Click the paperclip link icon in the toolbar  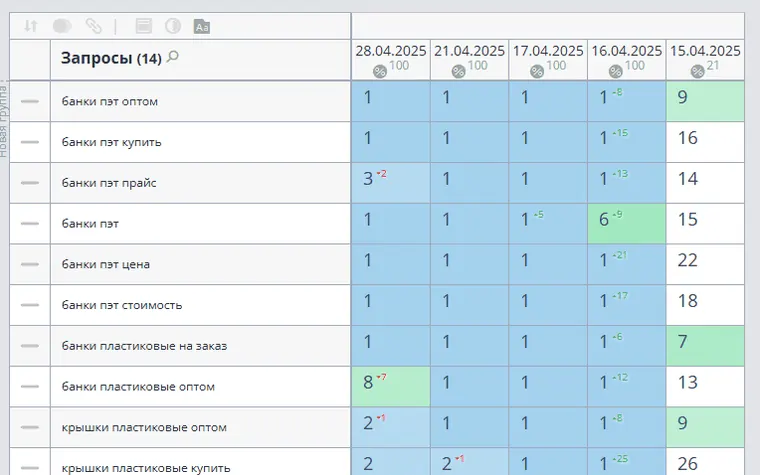(x=93, y=26)
